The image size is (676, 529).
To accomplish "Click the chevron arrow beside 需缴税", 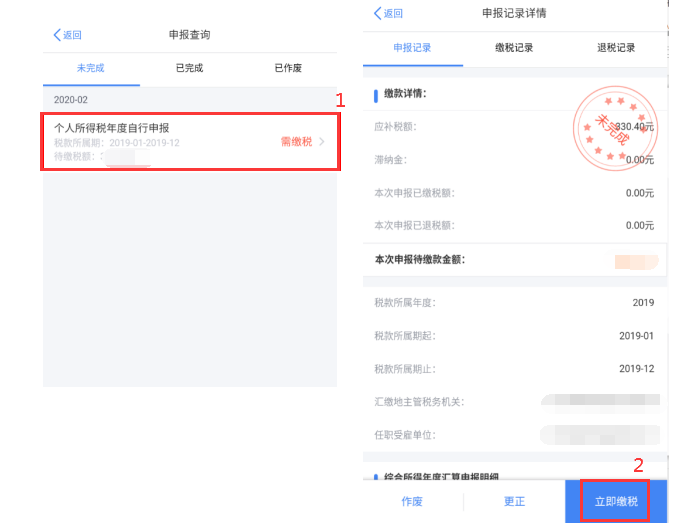I will [x=322, y=142].
